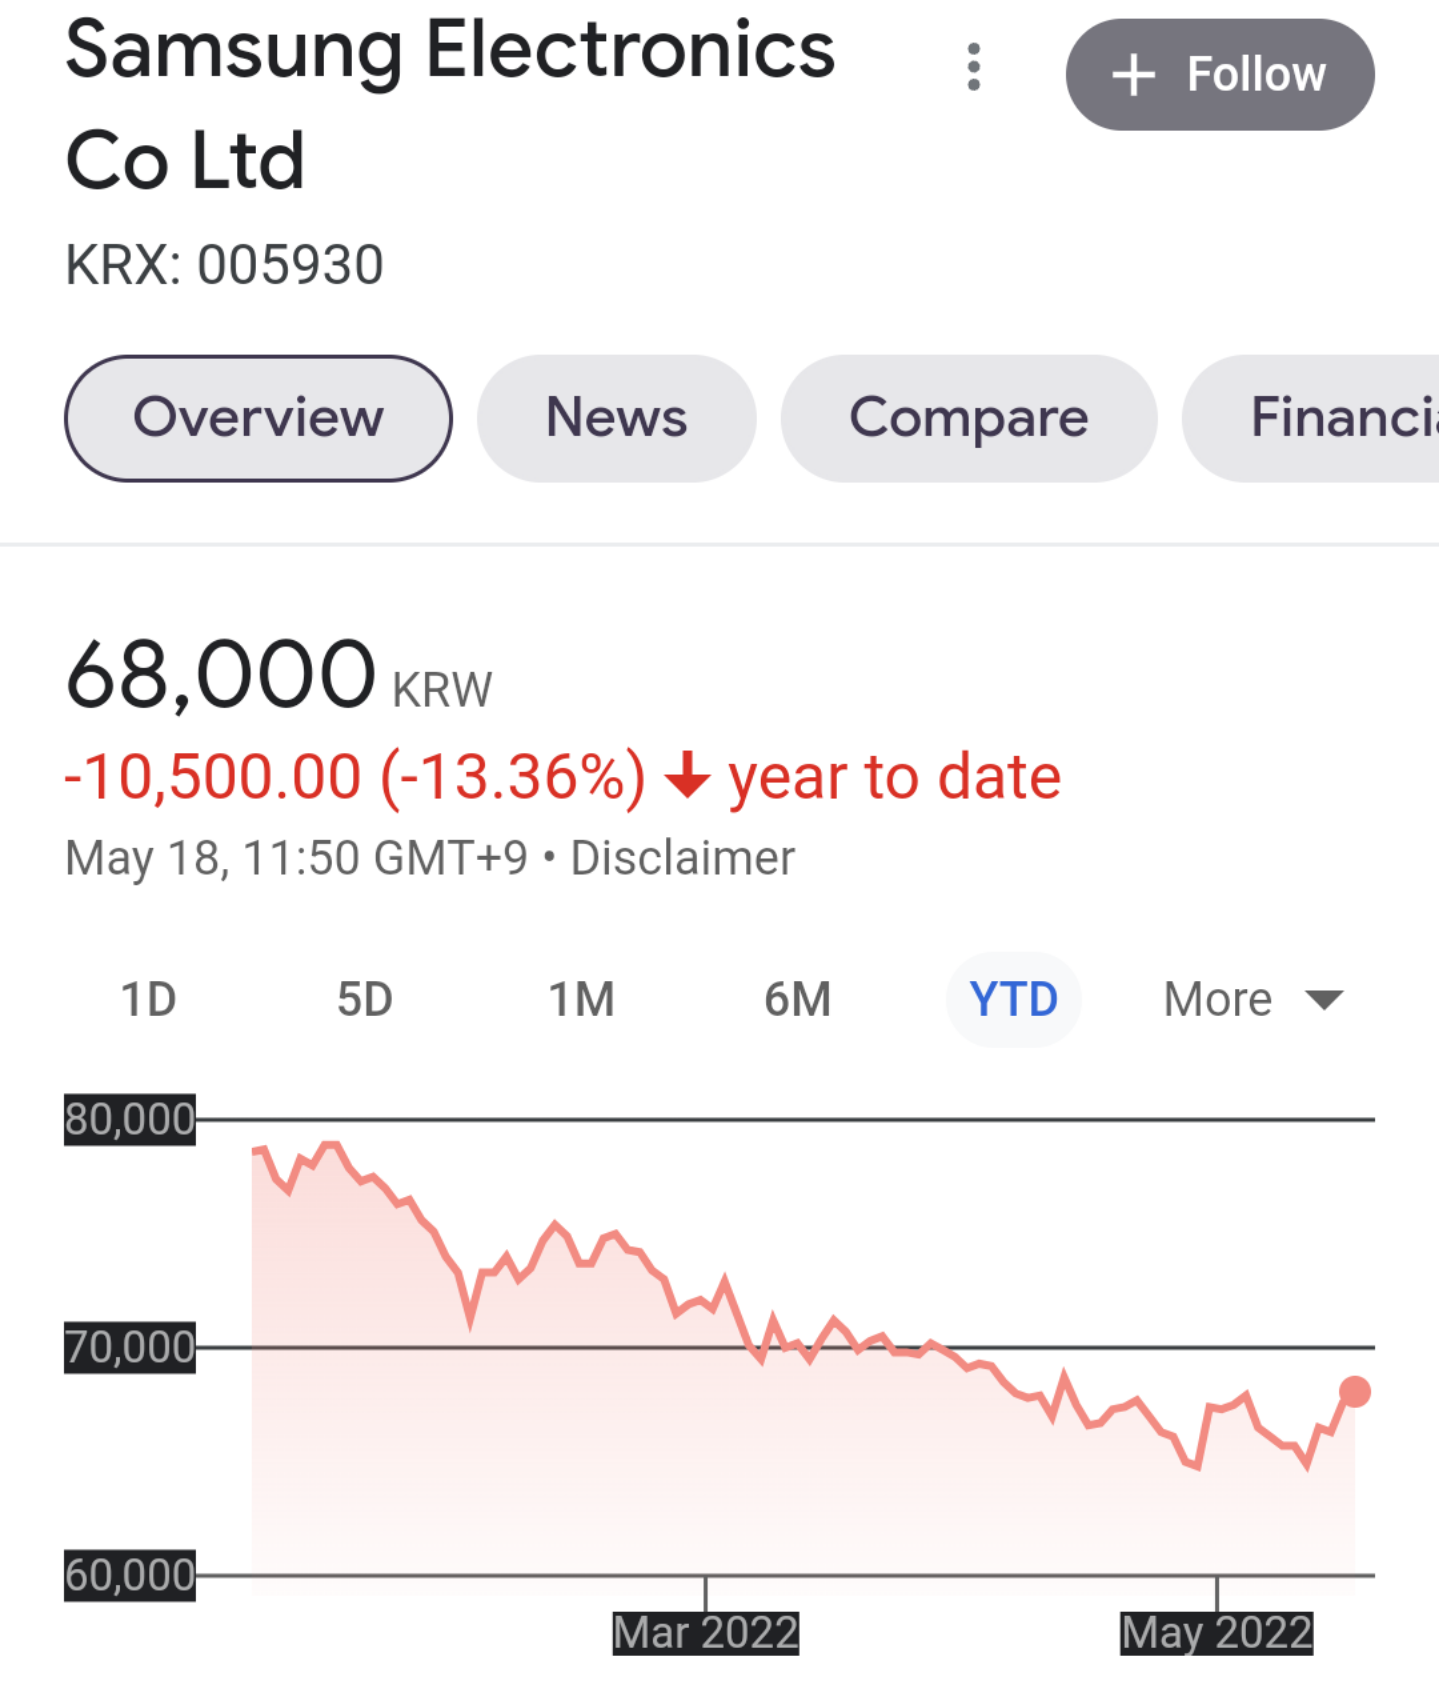
Task: Open the Disclaimer link
Action: pyautogui.click(x=682, y=858)
